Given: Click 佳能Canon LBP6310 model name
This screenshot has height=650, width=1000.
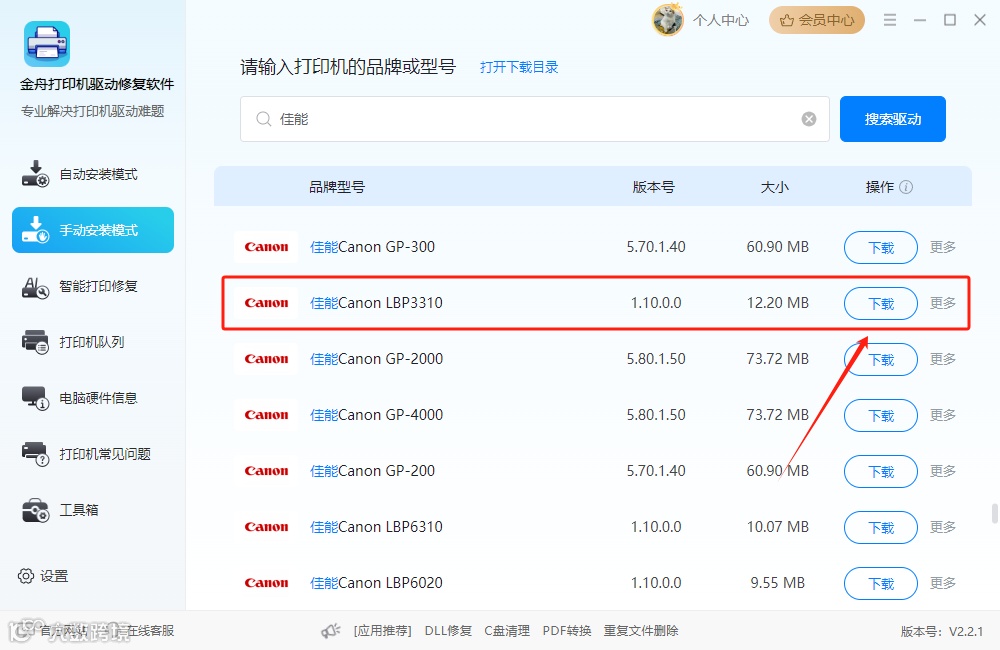Looking at the screenshot, I should tap(376, 527).
